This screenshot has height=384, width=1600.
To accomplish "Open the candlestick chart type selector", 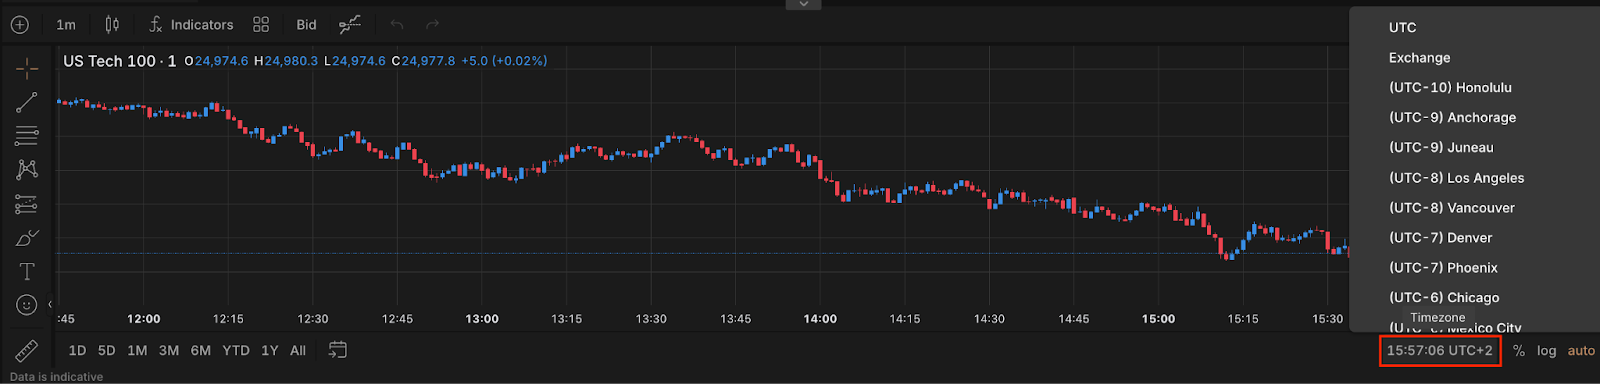I will pos(112,24).
